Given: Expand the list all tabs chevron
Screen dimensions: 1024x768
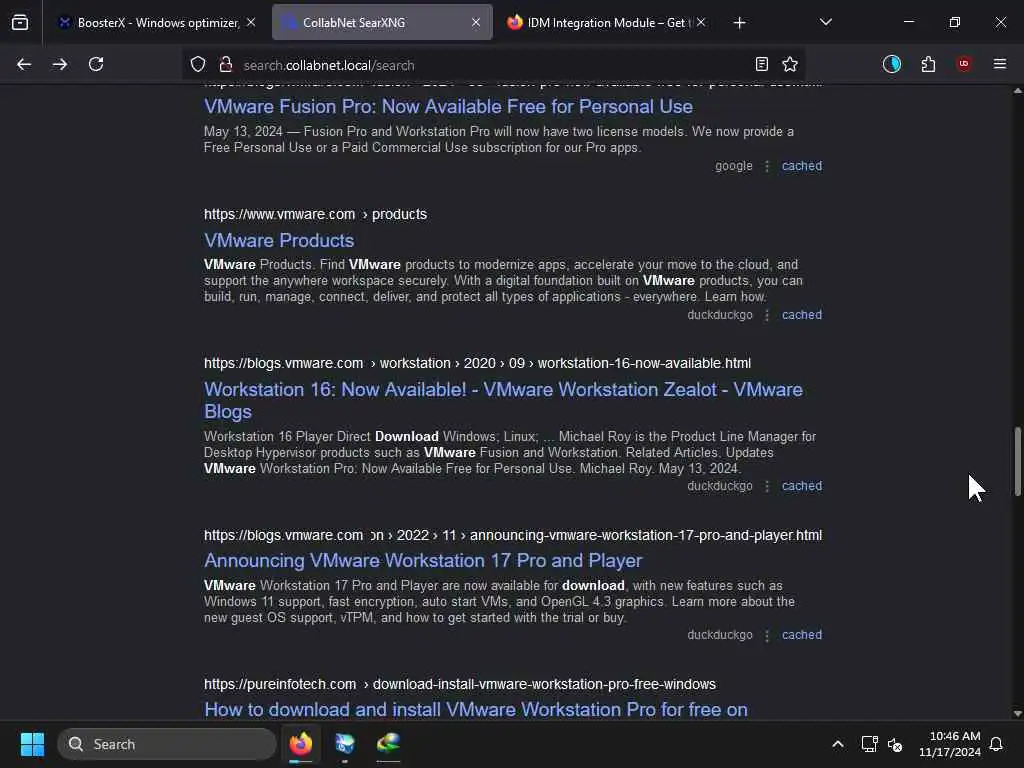Looking at the screenshot, I should 825,22.
